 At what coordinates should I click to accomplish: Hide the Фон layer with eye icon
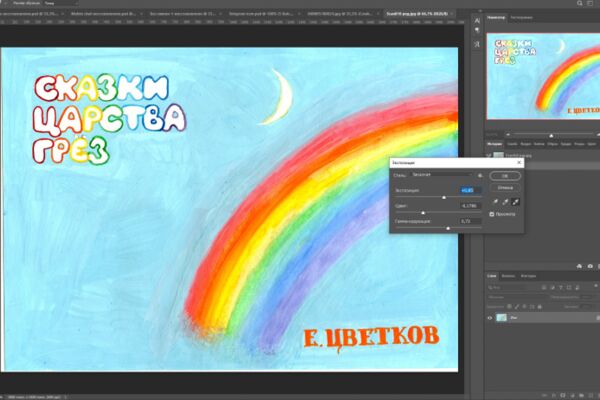click(x=489, y=318)
